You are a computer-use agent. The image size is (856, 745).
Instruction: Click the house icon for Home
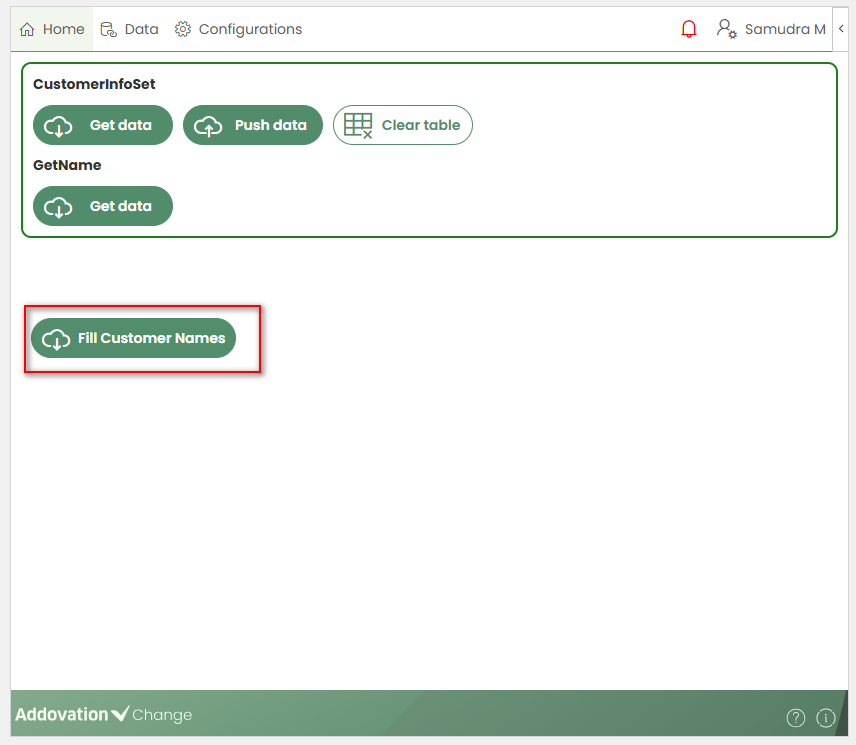27,29
